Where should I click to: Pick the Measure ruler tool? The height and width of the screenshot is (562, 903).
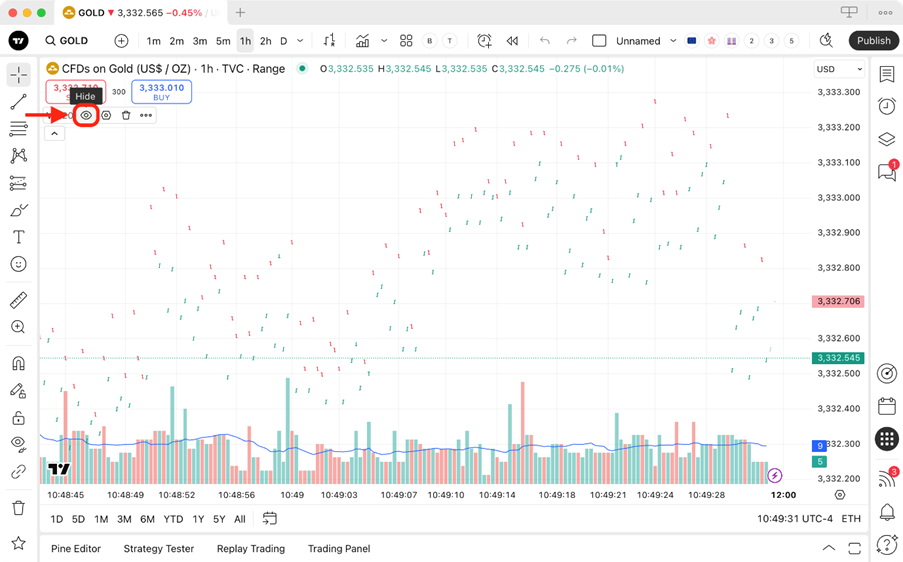(18, 300)
